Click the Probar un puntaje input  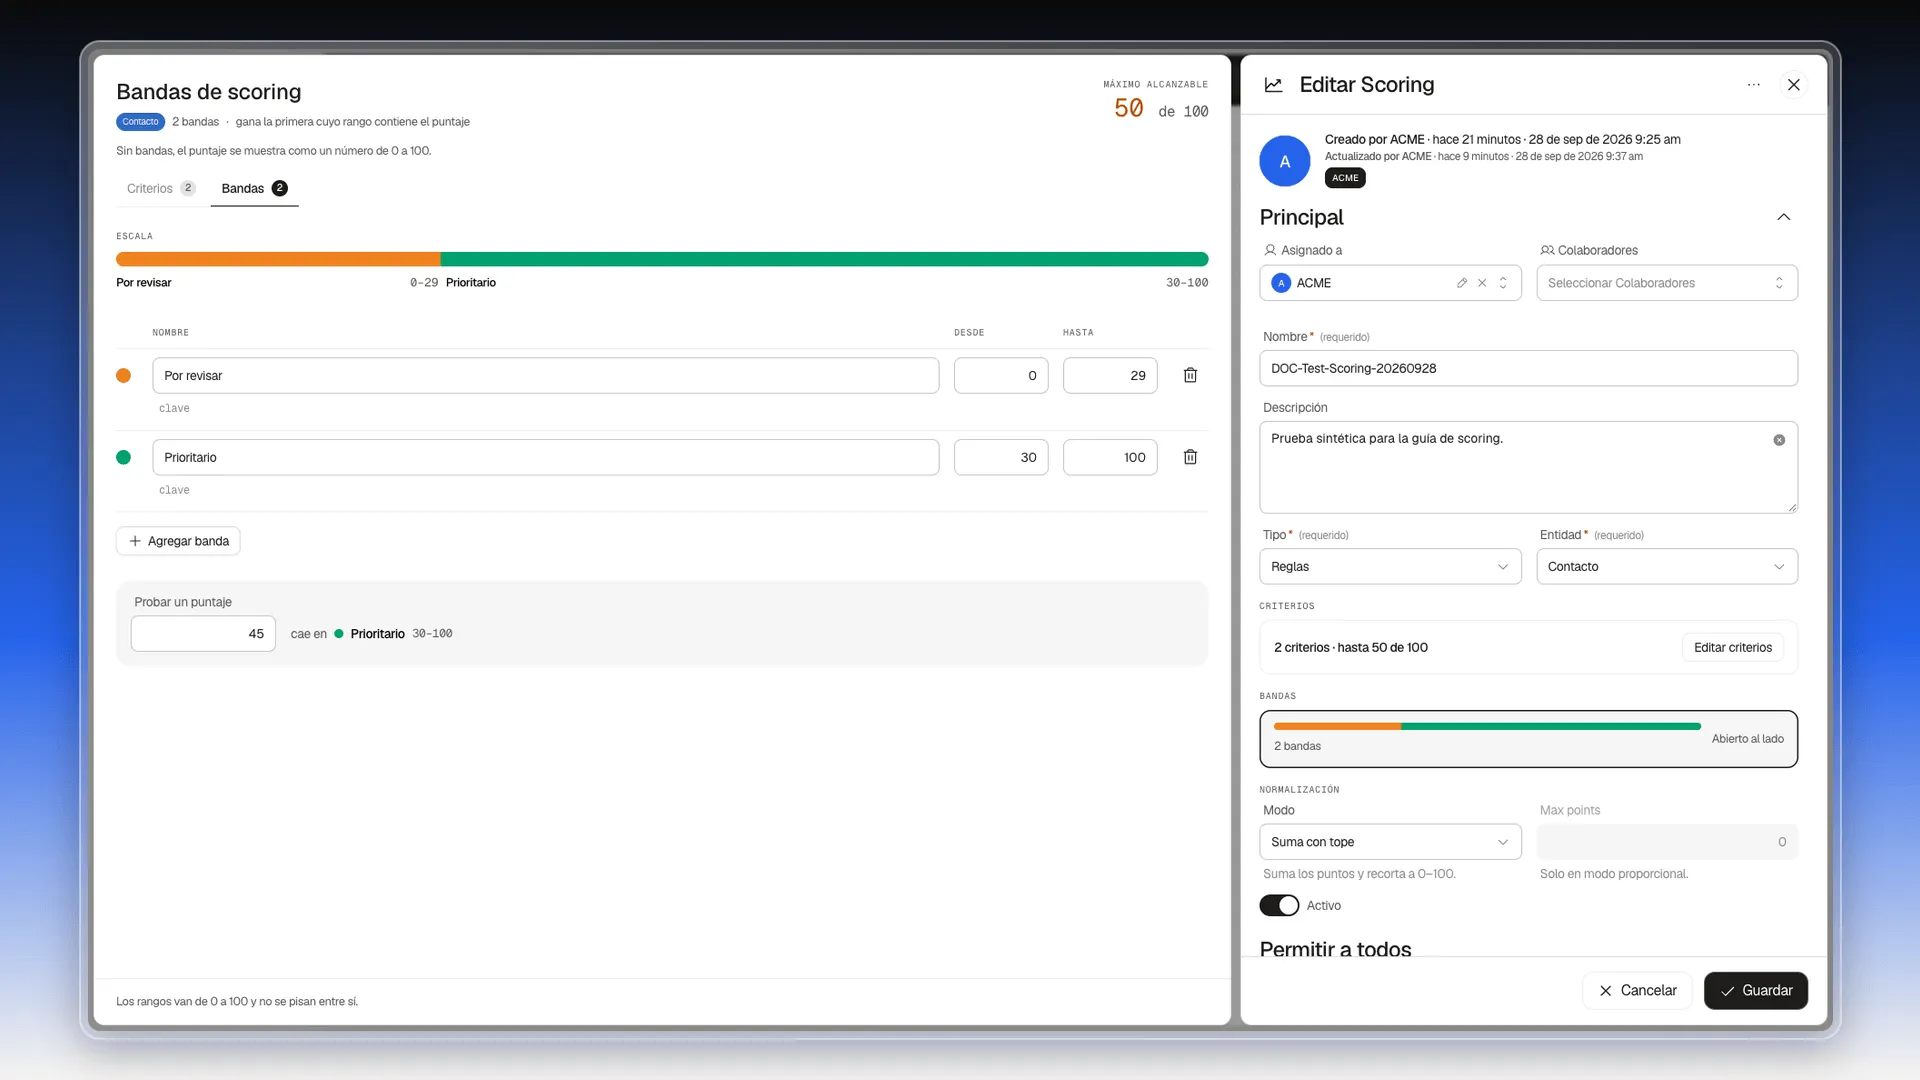(203, 633)
